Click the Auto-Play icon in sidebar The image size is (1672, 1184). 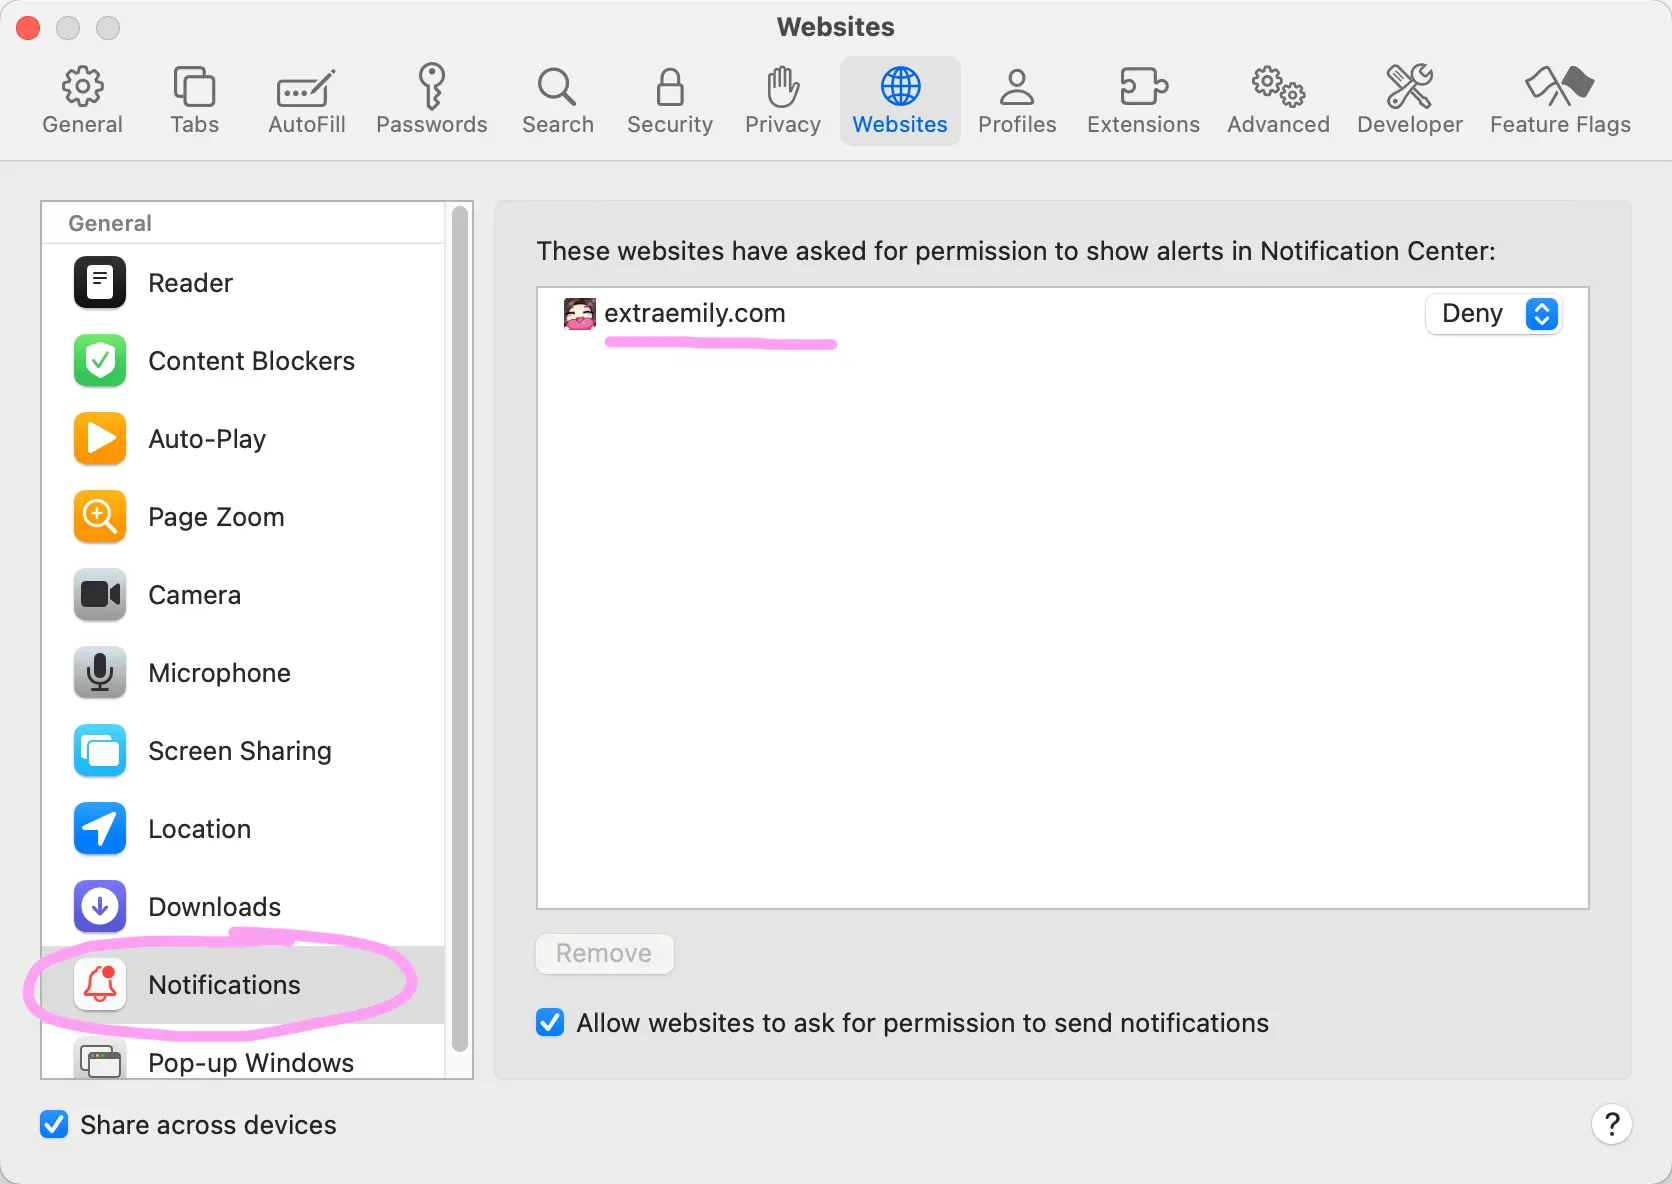(x=99, y=439)
